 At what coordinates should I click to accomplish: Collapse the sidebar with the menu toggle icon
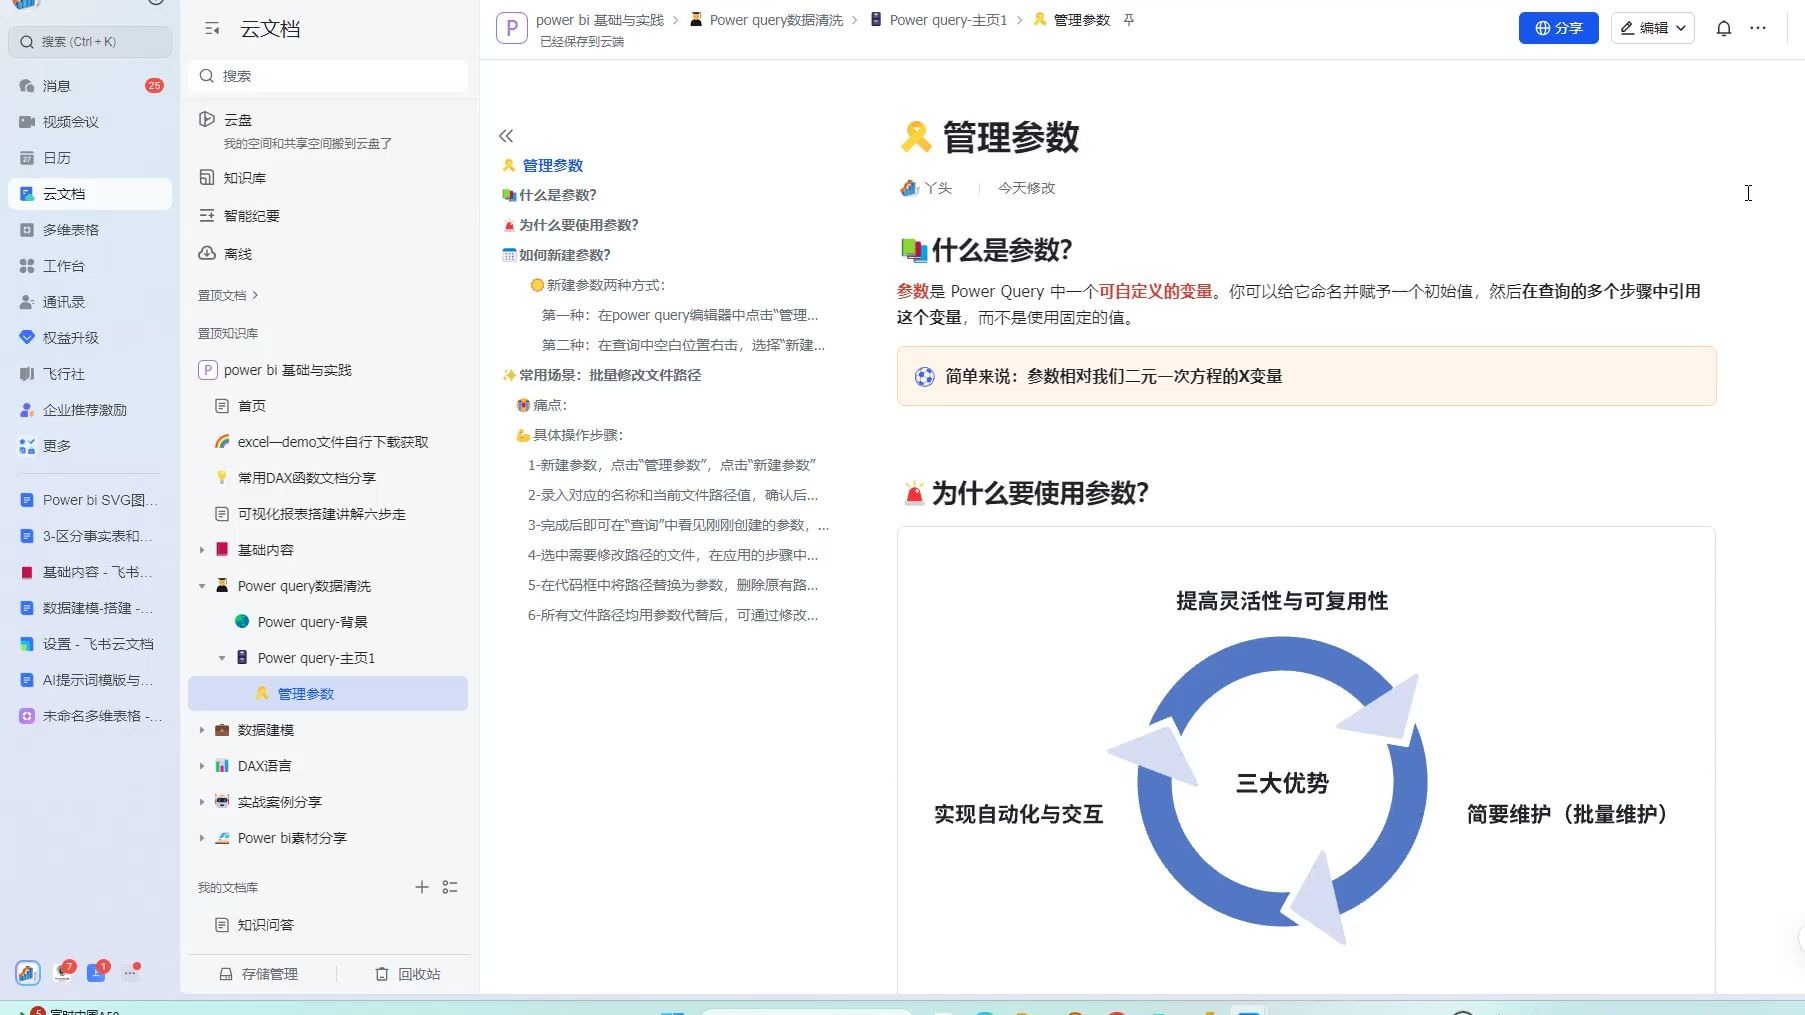tap(212, 29)
